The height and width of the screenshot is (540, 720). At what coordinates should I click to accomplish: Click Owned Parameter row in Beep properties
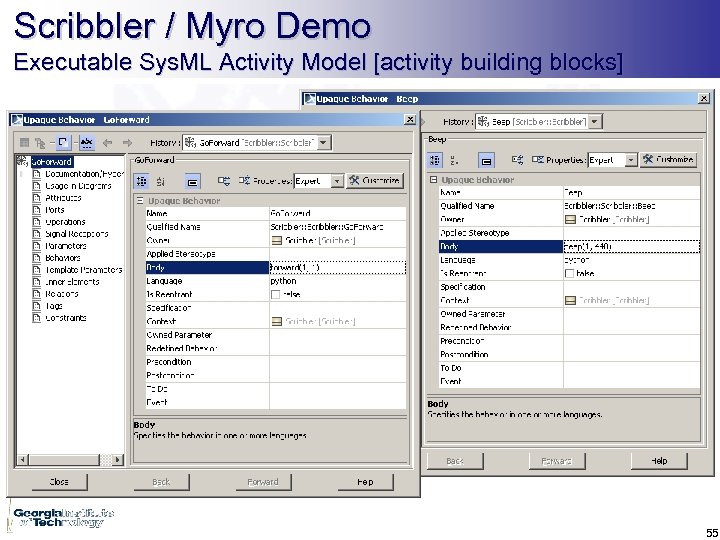(x=569, y=314)
